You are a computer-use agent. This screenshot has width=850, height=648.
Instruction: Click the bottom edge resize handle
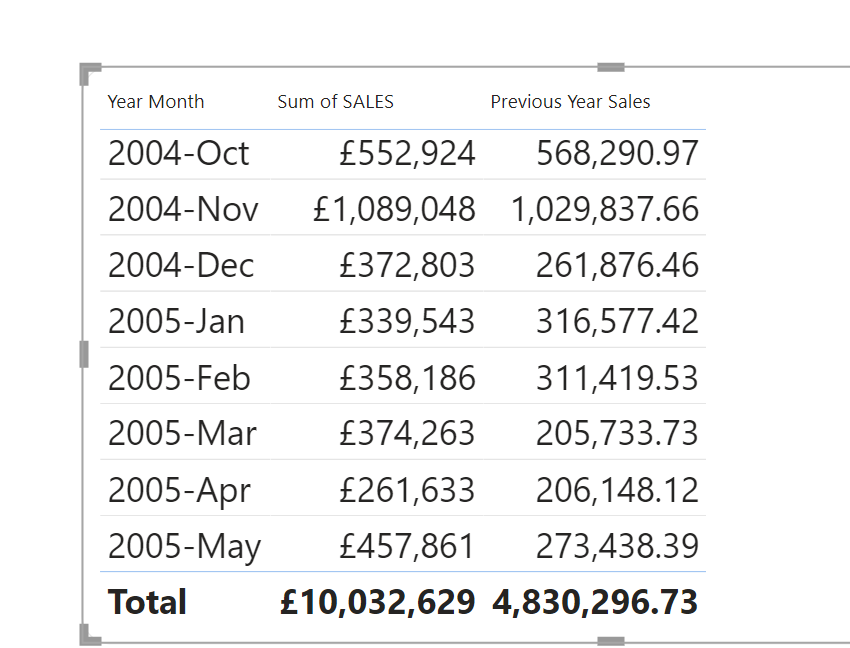pyautogui.click(x=611, y=641)
